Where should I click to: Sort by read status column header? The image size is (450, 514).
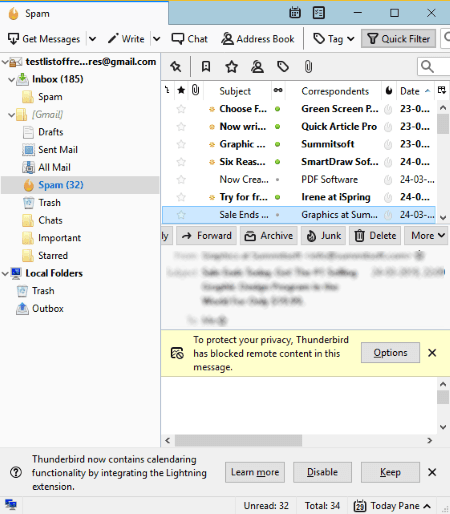coord(278,90)
